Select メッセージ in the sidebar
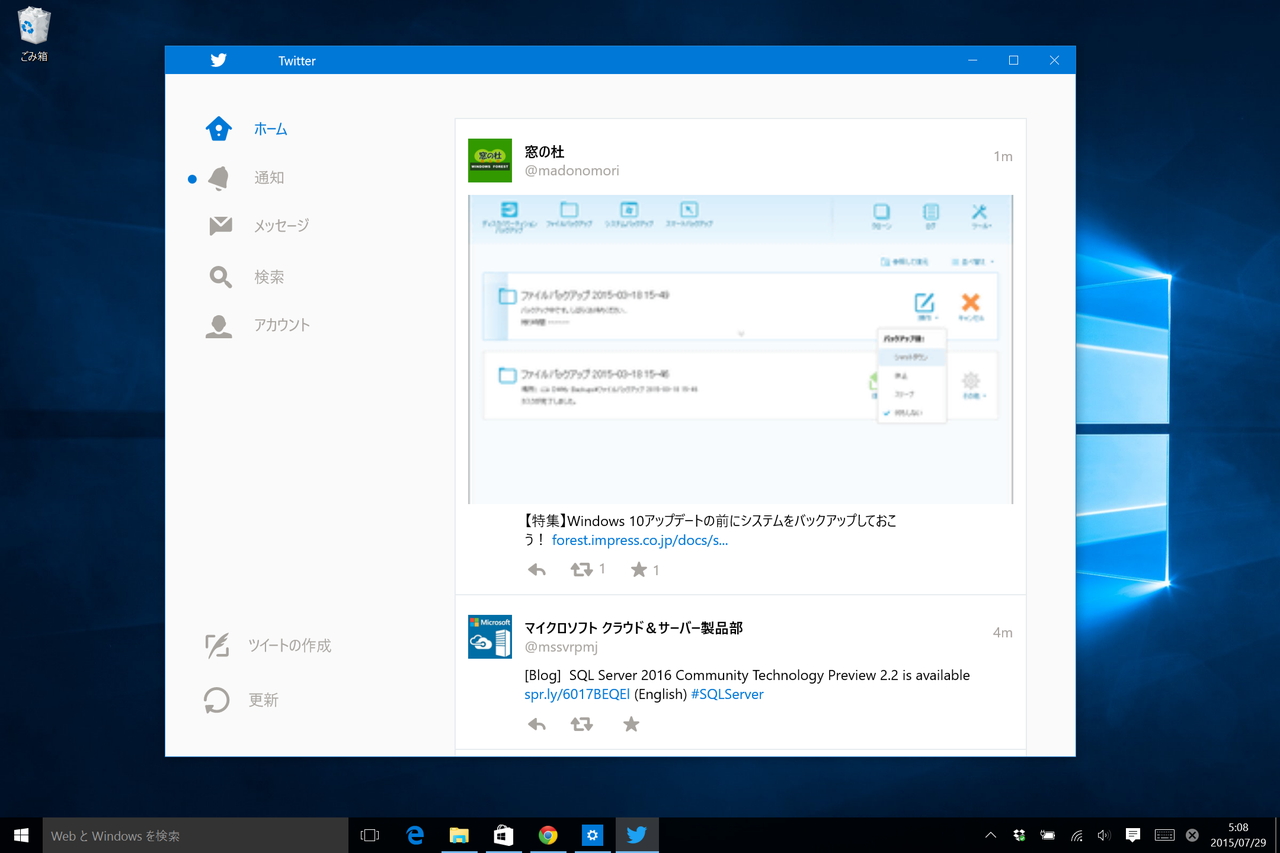The image size is (1280, 853). 281,226
